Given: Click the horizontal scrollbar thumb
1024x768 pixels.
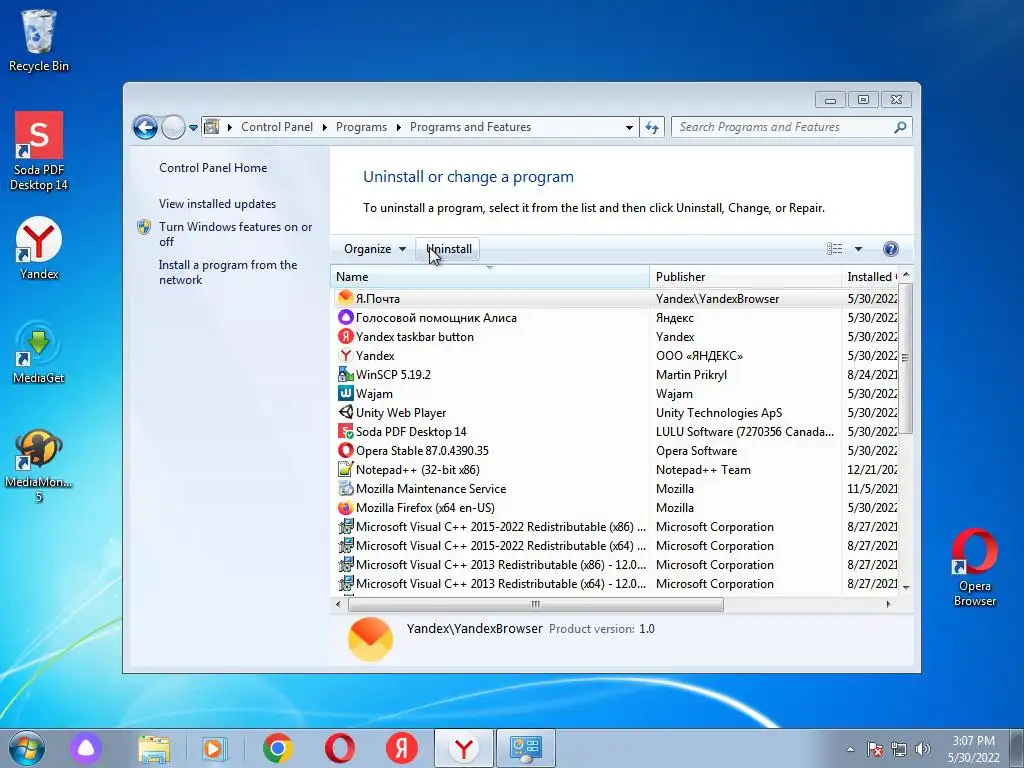Looking at the screenshot, I should [x=536, y=605].
